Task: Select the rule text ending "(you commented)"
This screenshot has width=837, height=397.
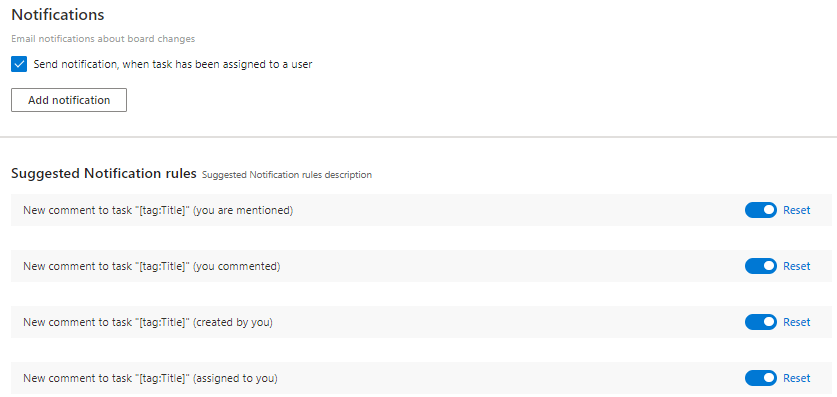Action: pos(152,266)
